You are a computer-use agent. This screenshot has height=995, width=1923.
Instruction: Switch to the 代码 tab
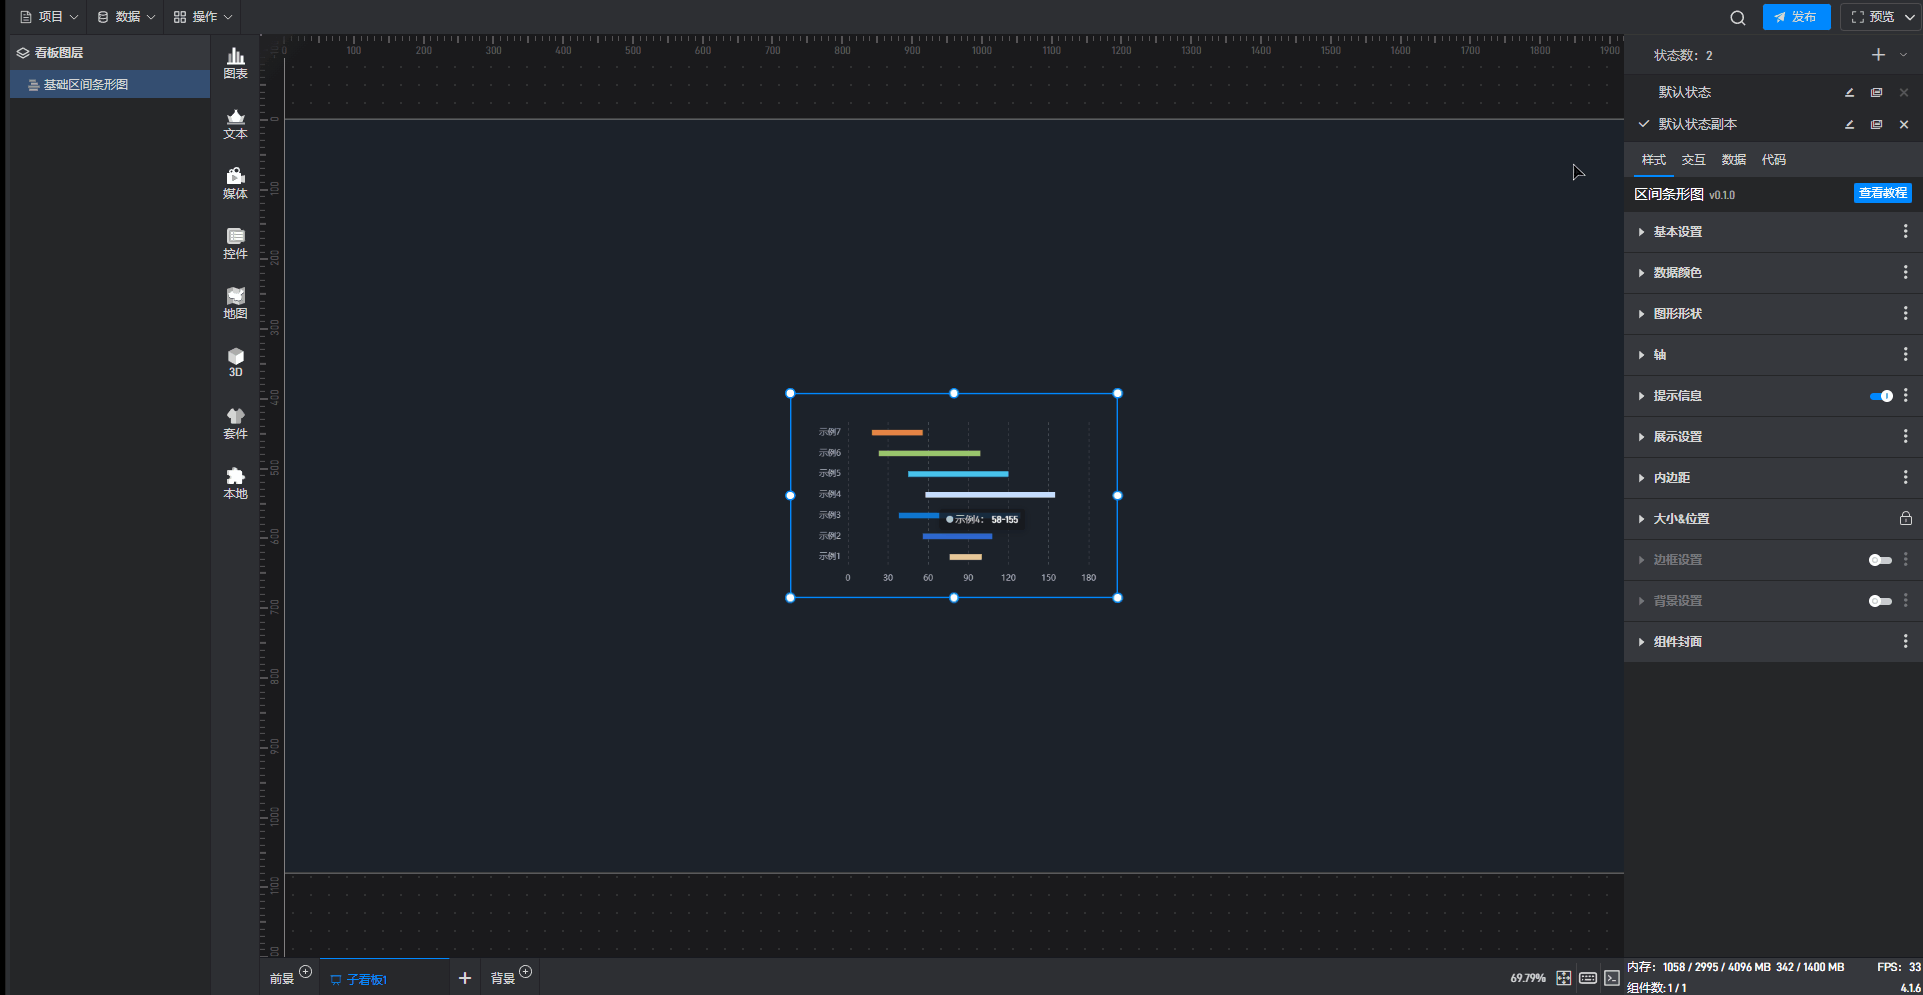1773,160
